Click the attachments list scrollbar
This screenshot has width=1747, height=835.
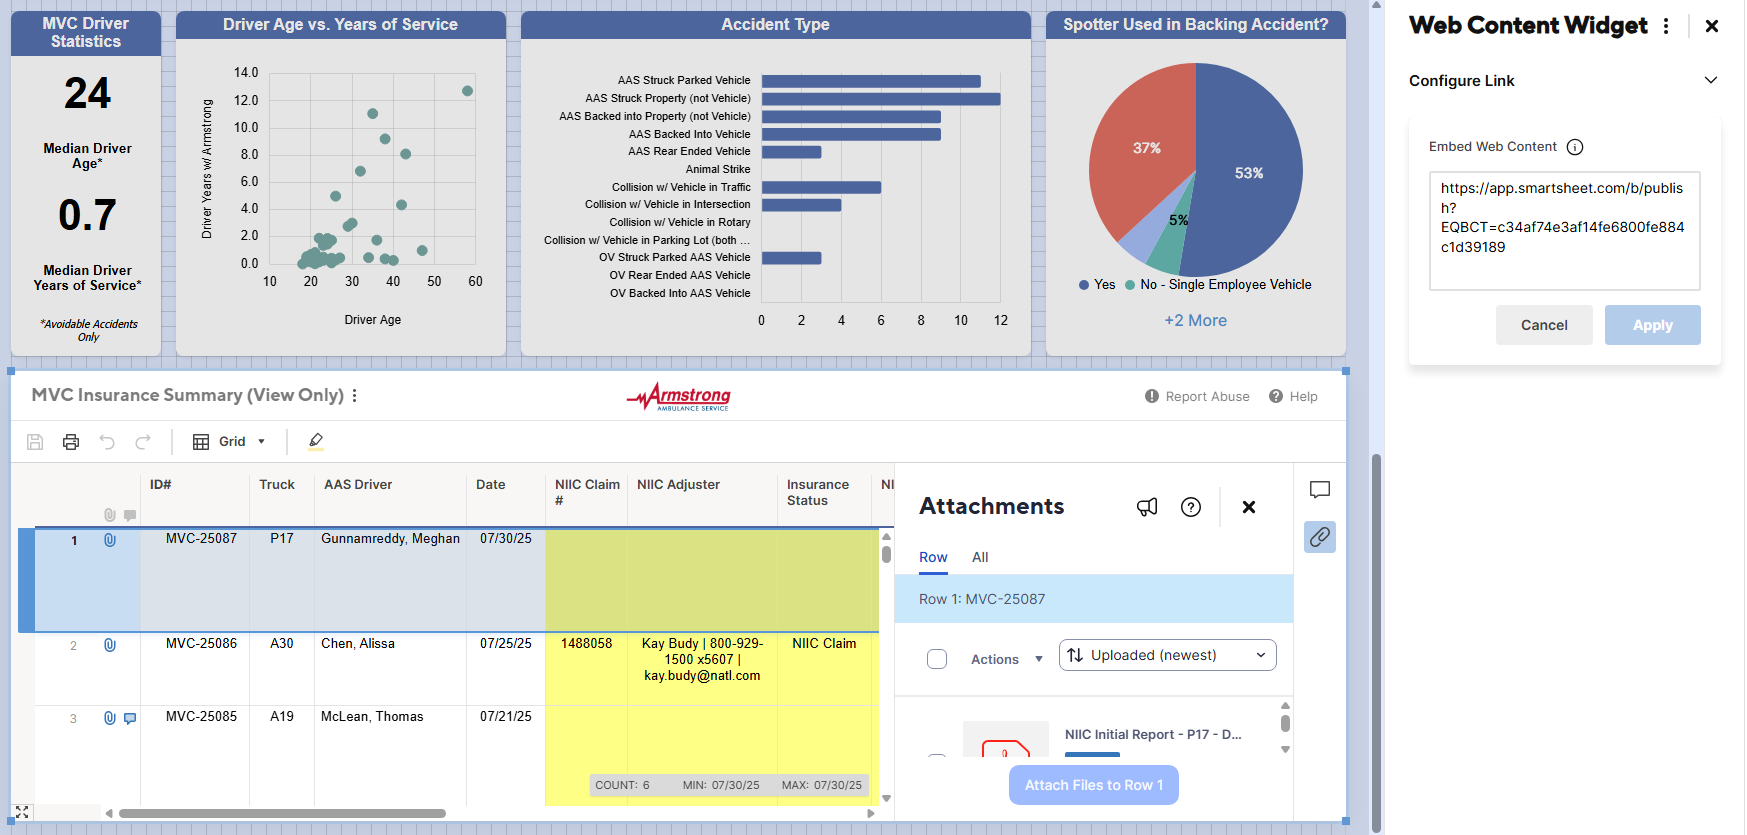[x=1285, y=722]
